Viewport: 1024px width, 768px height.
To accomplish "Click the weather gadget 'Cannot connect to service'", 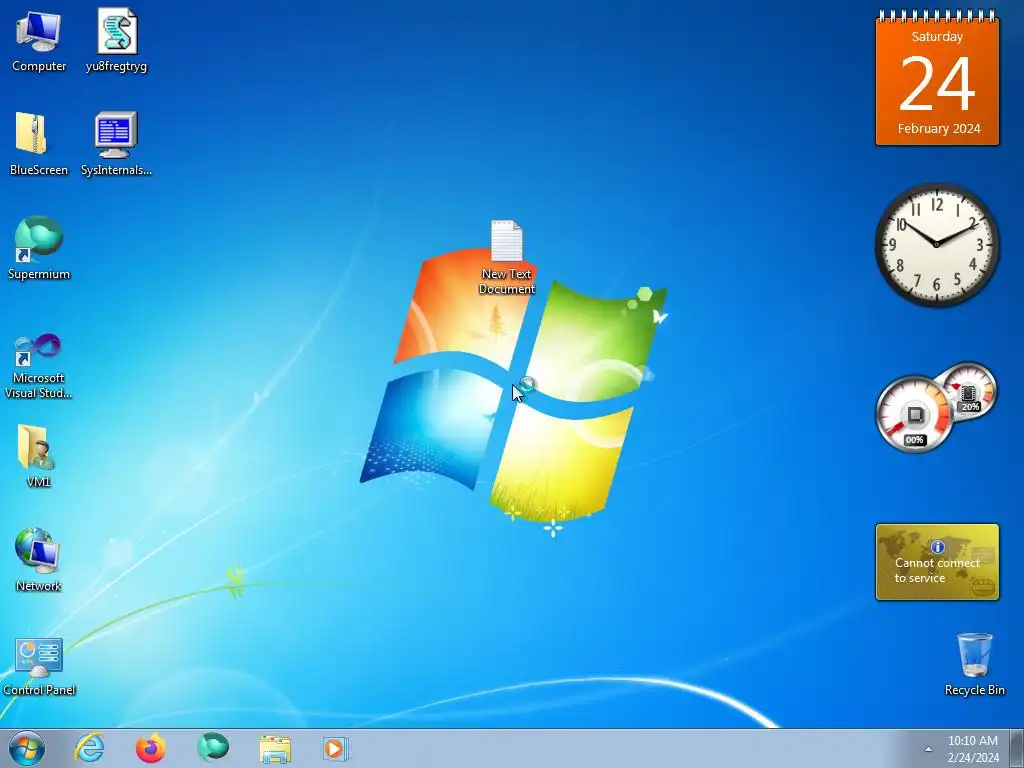I will pos(937,562).
